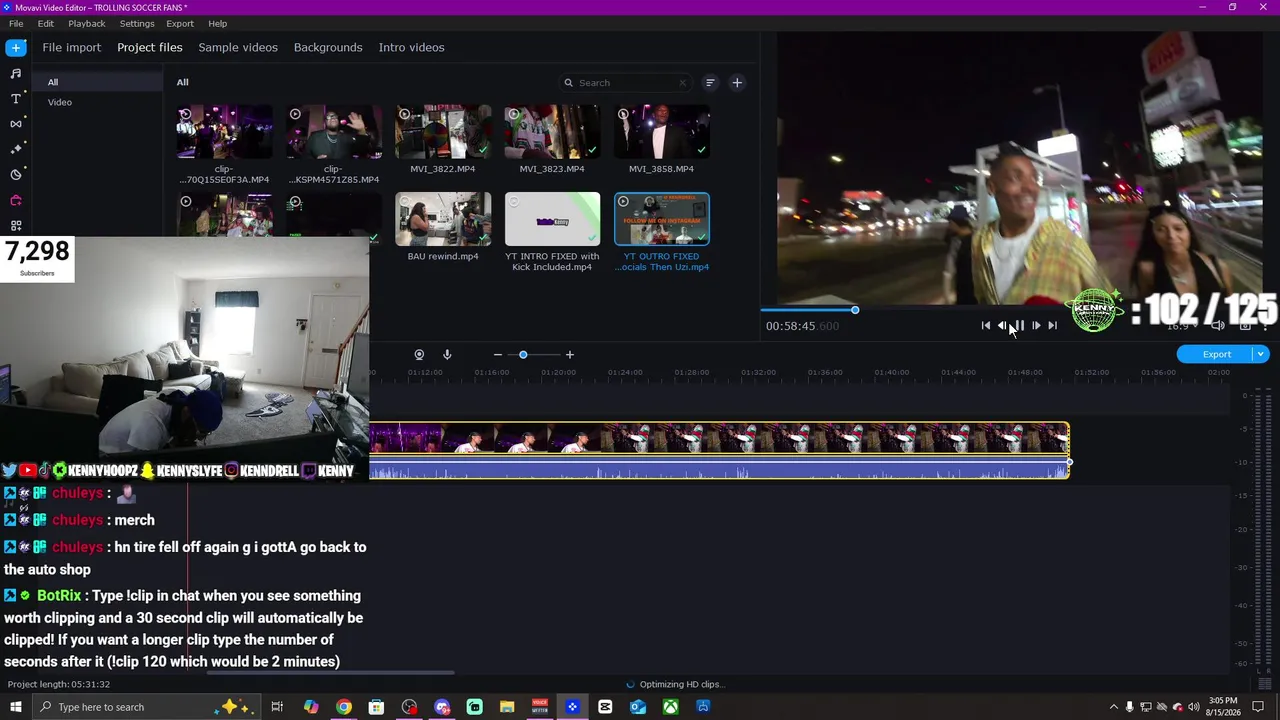Step forward one frame in preview
The image size is (1280, 720).
point(1036,326)
